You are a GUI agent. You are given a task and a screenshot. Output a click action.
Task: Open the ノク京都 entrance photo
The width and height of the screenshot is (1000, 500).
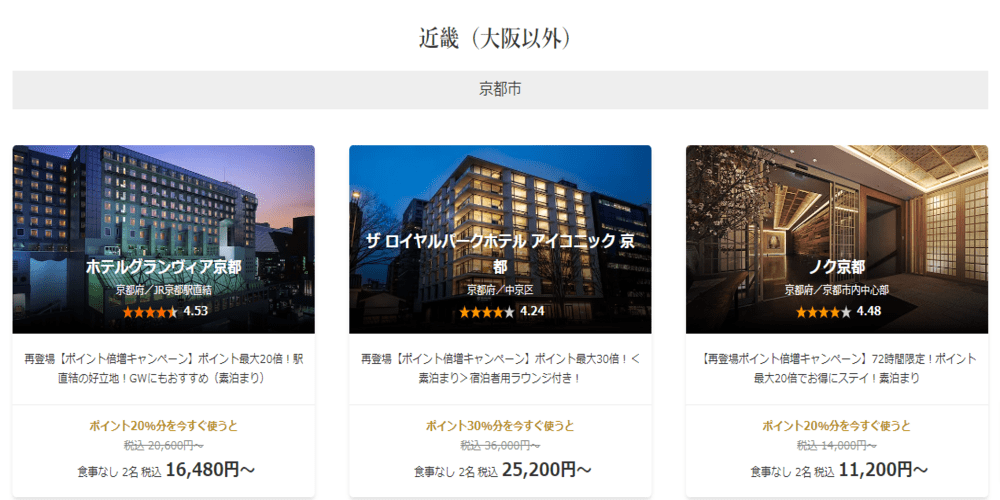[x=837, y=239]
